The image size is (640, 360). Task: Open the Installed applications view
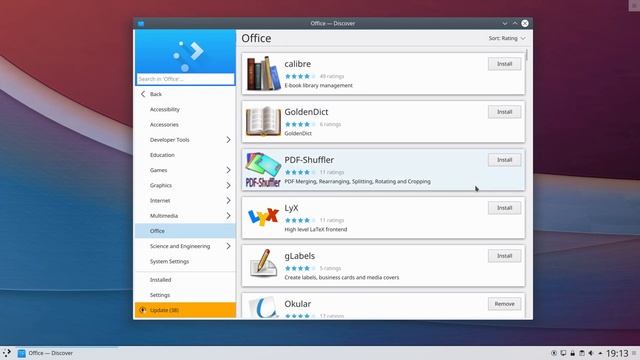[185, 280]
